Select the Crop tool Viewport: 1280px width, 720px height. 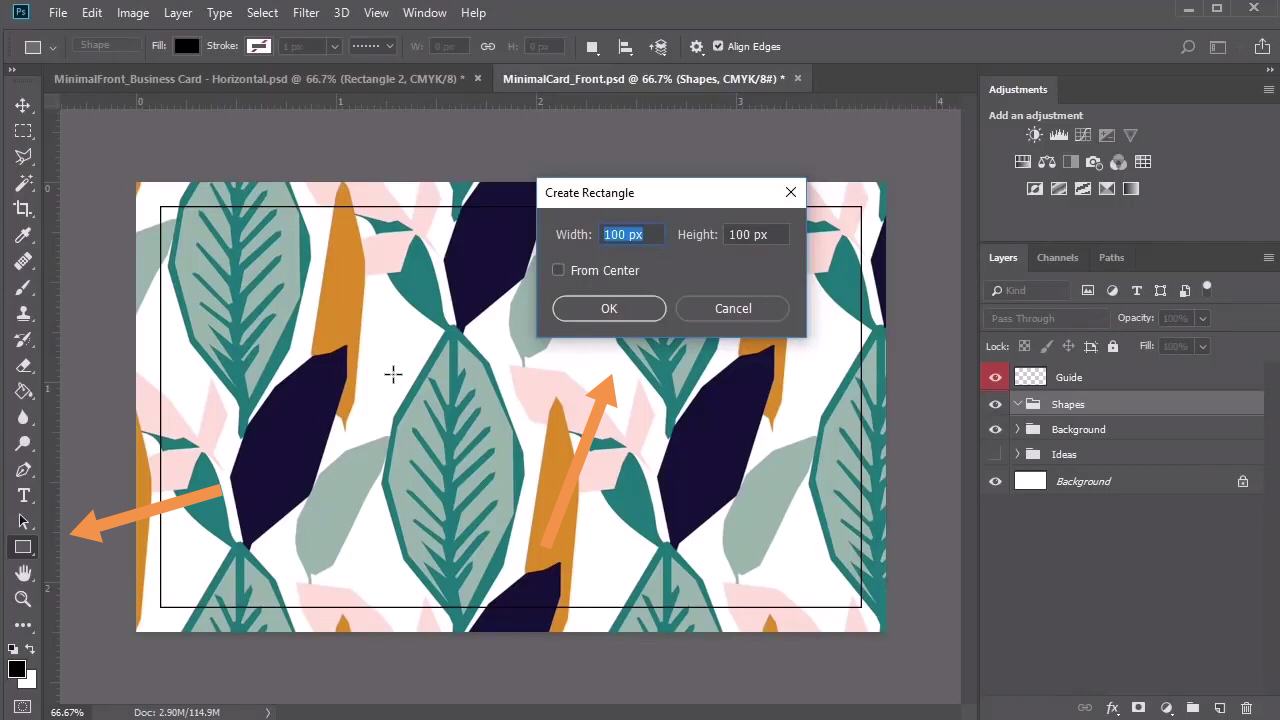[x=23, y=209]
